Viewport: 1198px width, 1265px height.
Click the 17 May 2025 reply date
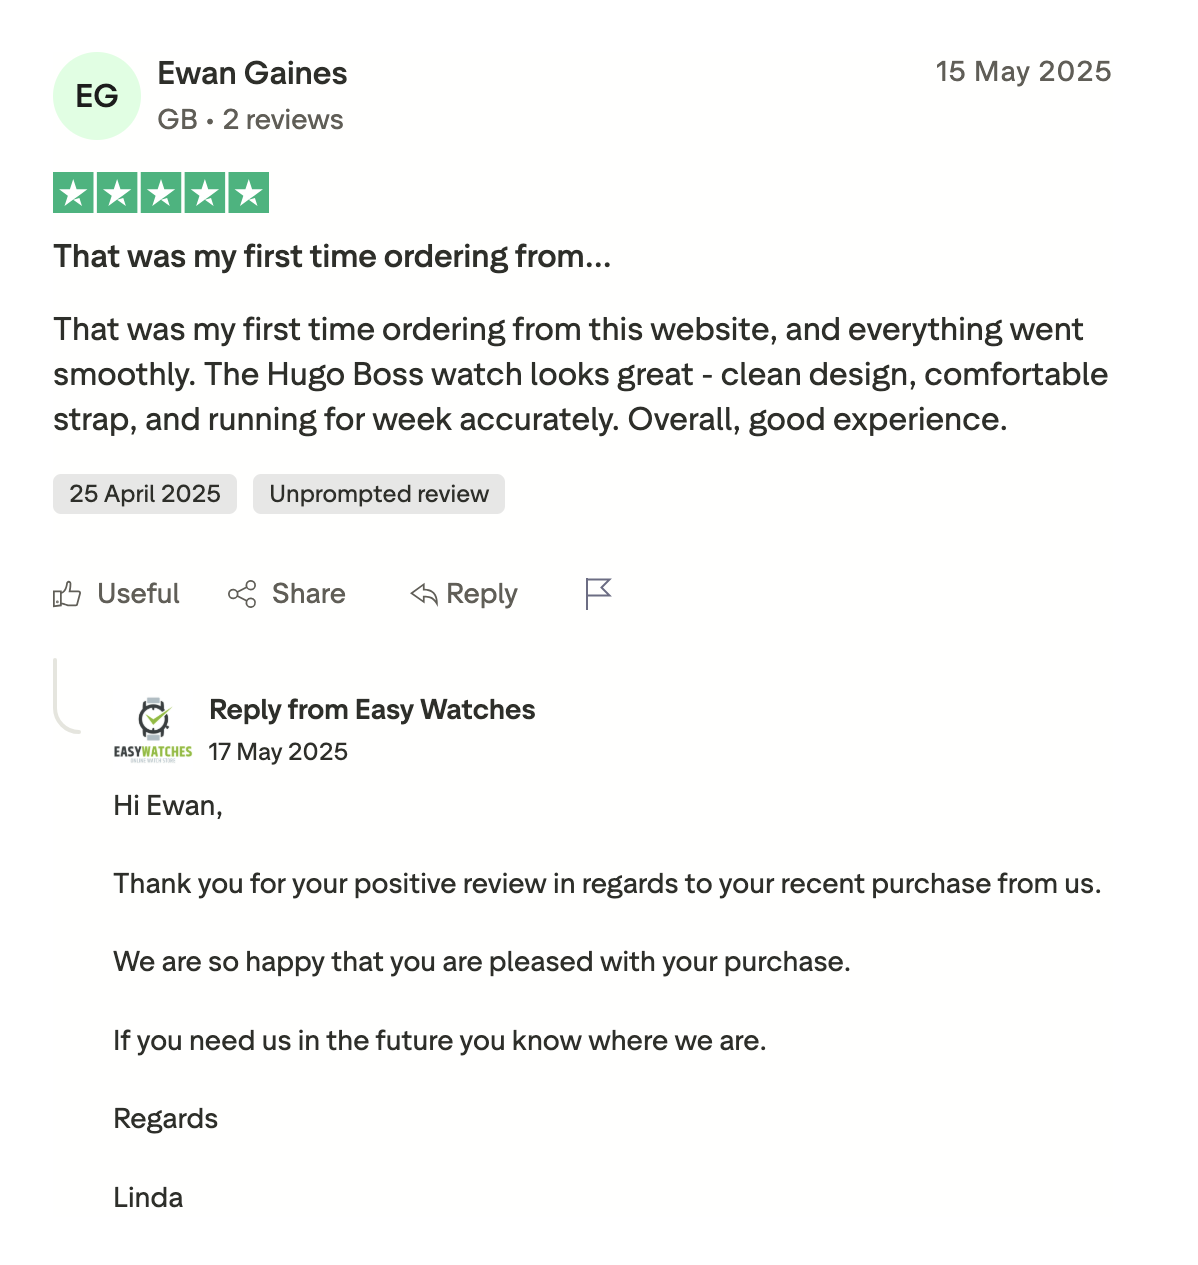click(x=278, y=752)
